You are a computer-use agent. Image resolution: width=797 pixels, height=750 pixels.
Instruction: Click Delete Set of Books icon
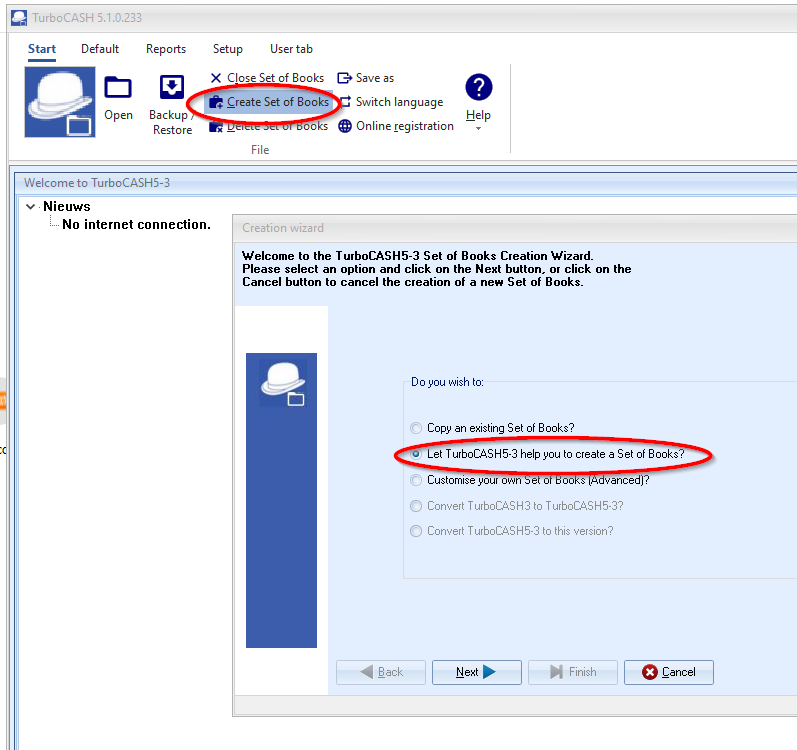pyautogui.click(x=216, y=127)
